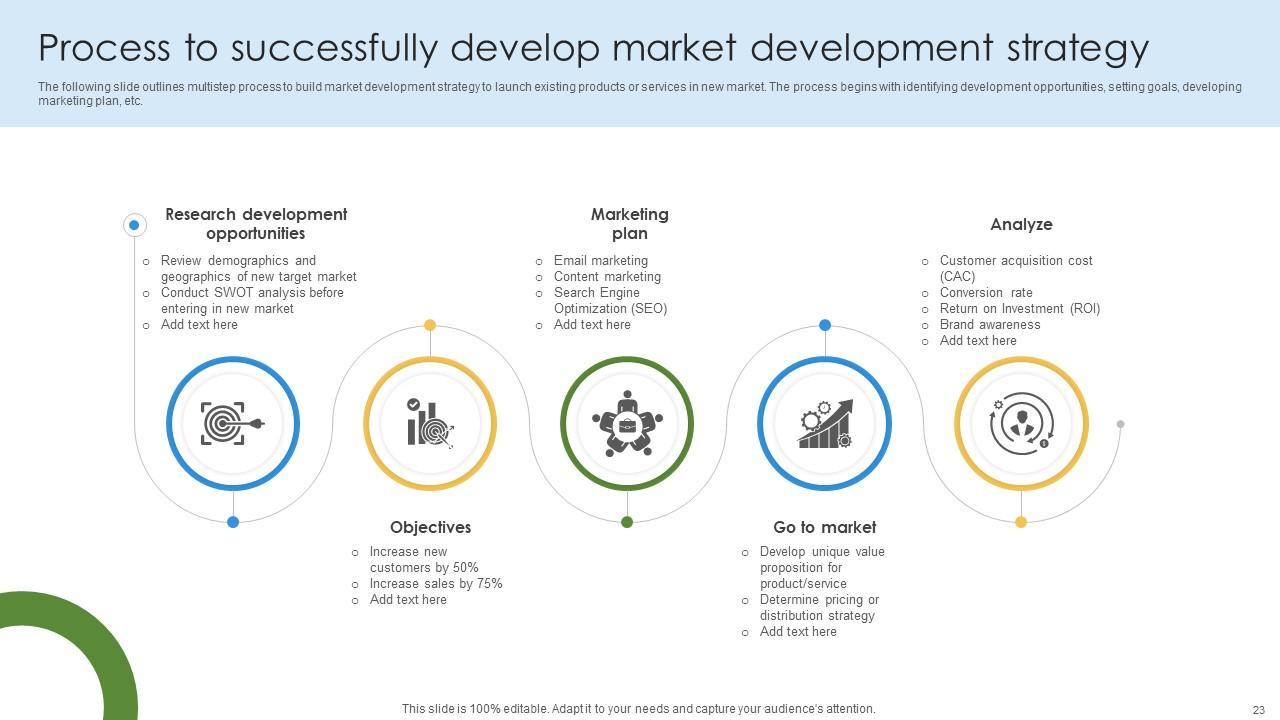The height and width of the screenshot is (720, 1280).
Task: Click the slide title about market development strategy
Action: coord(594,47)
